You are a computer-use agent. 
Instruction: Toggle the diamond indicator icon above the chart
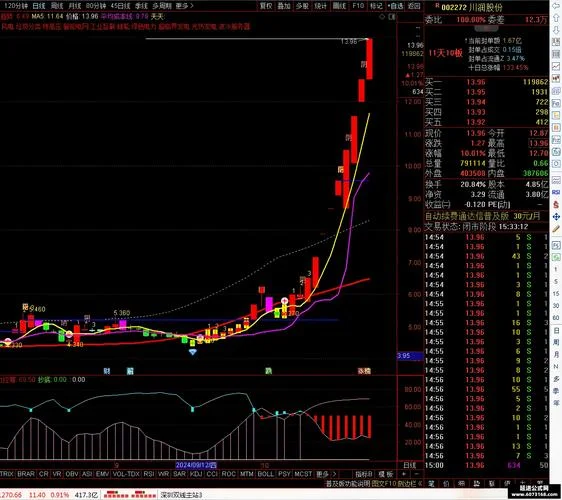tap(382, 17)
